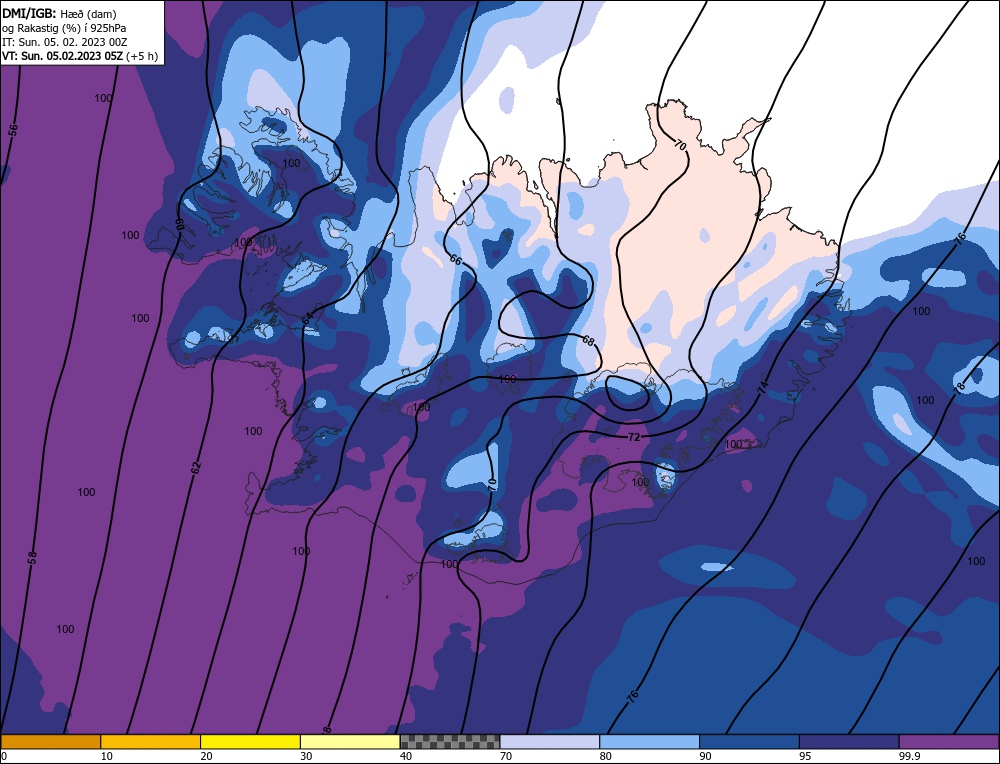Viewport: 1000px width, 764px height.
Task: Click the '72' contour height label
Action: point(634,437)
